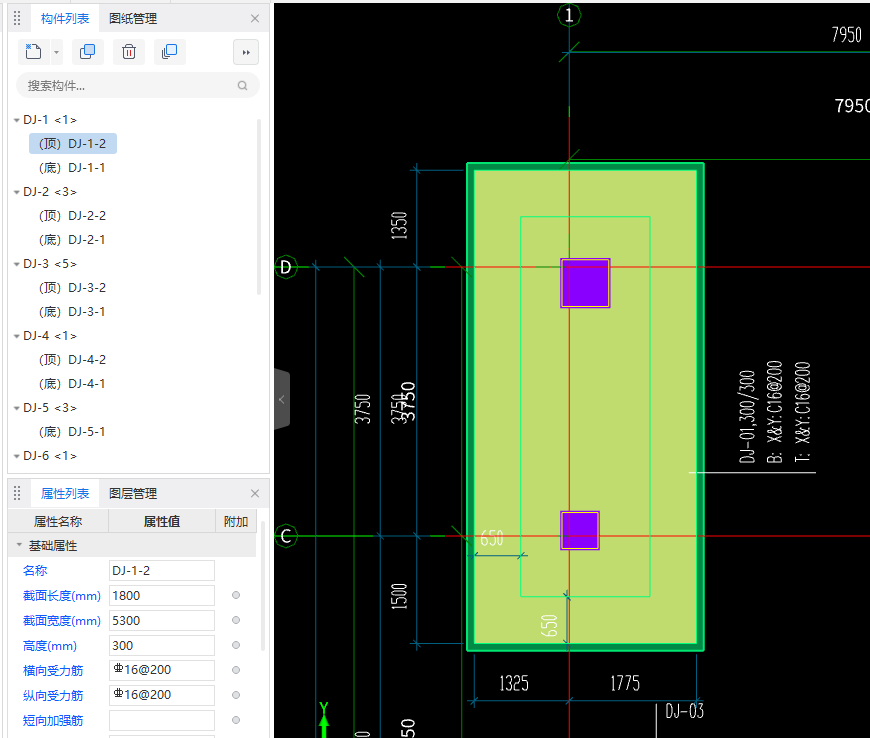Click the new component icon

(x=33, y=52)
